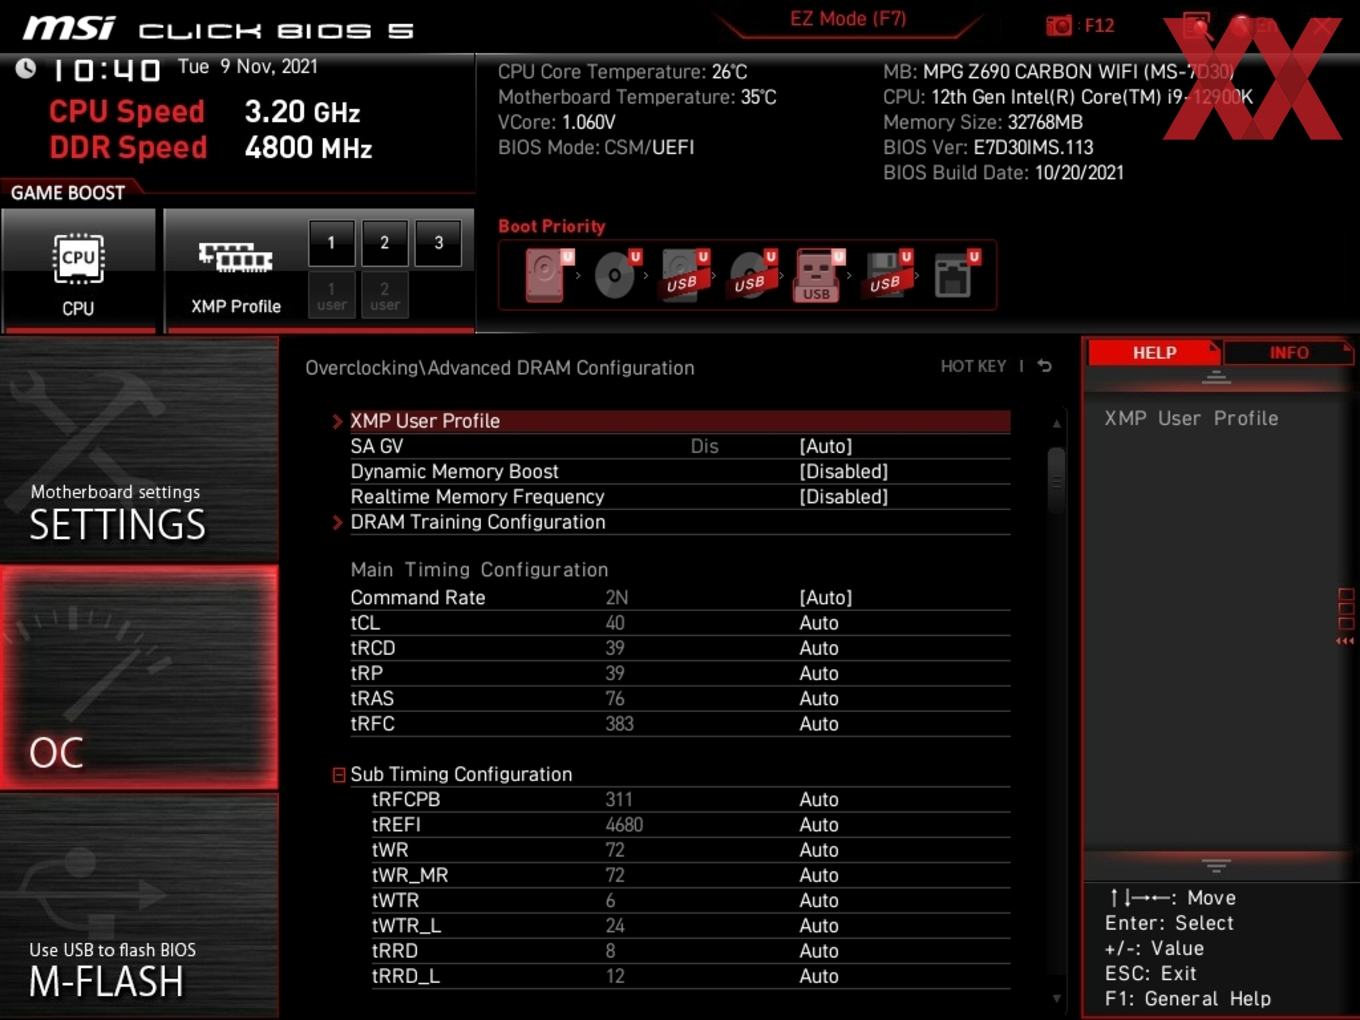Click the settings list scrollbar thumb
The image size is (1360, 1020).
1056,480
